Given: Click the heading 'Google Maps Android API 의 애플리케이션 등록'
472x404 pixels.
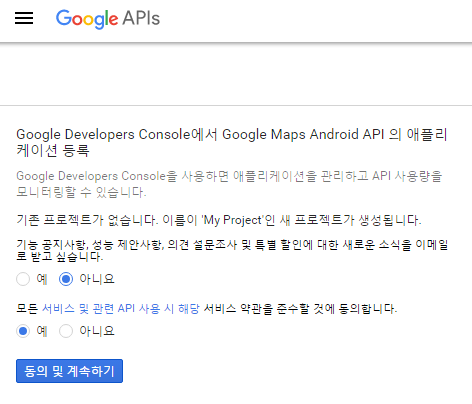Looking at the screenshot, I should (x=232, y=142).
